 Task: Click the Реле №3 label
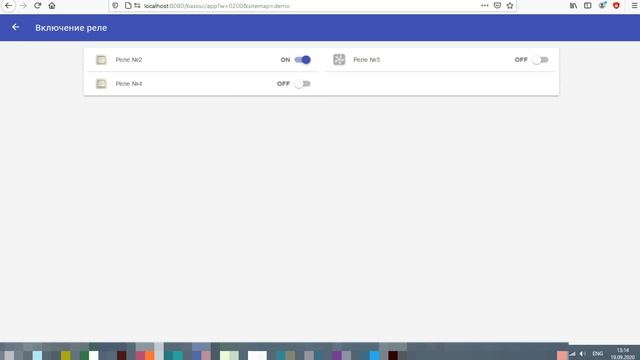[367, 60]
